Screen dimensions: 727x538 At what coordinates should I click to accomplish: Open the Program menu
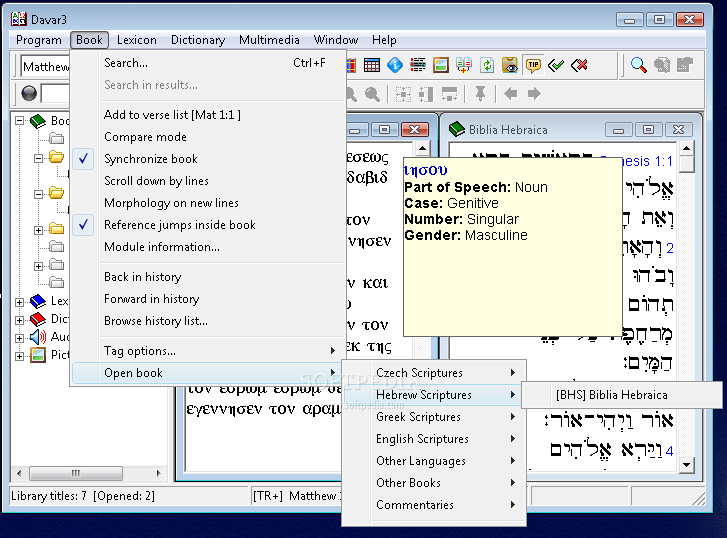[x=39, y=40]
